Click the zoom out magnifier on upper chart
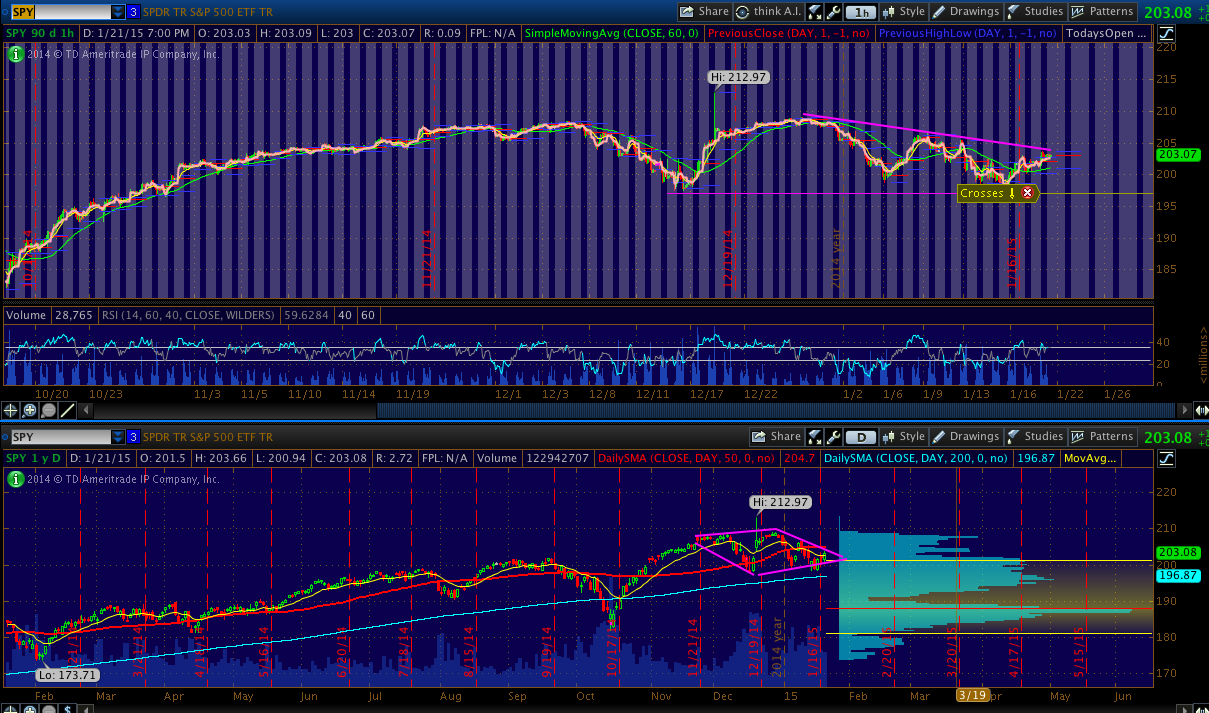 tap(48, 410)
